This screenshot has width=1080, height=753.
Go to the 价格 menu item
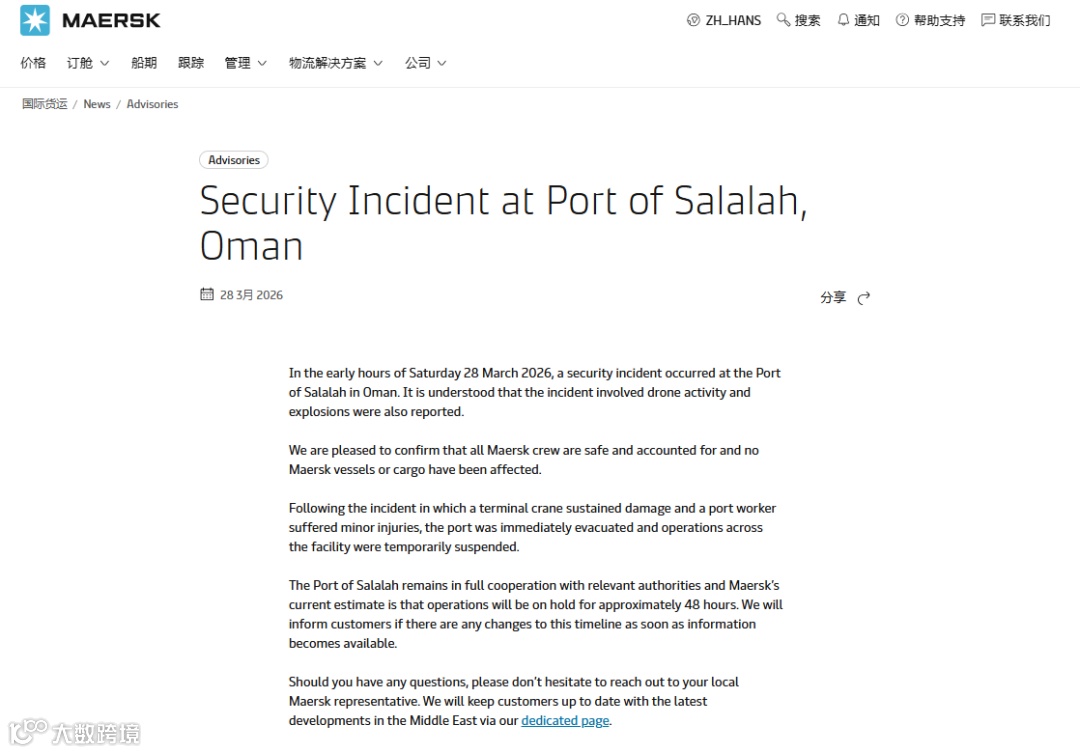(33, 63)
